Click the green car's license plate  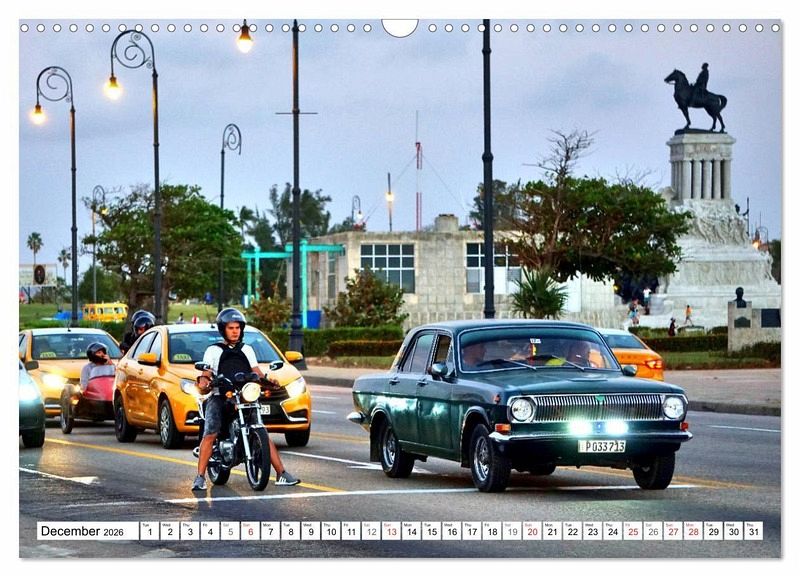(601, 446)
